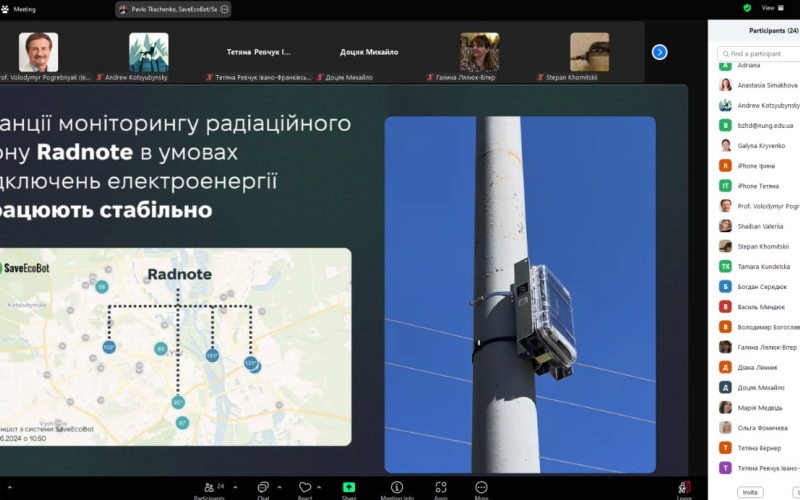Click the SaveEcoBot logo on map

click(24, 268)
